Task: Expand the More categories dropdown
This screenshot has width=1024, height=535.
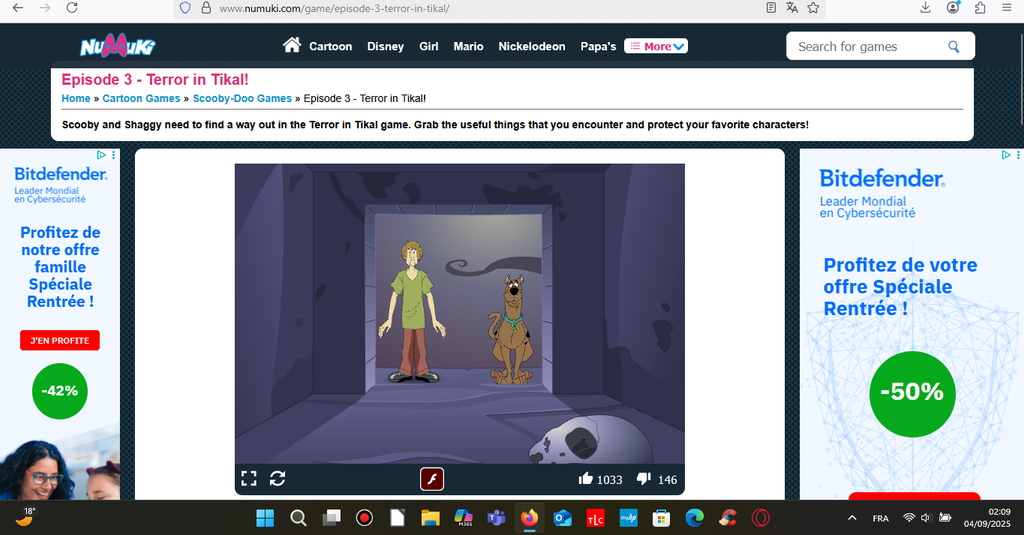Action: click(656, 46)
